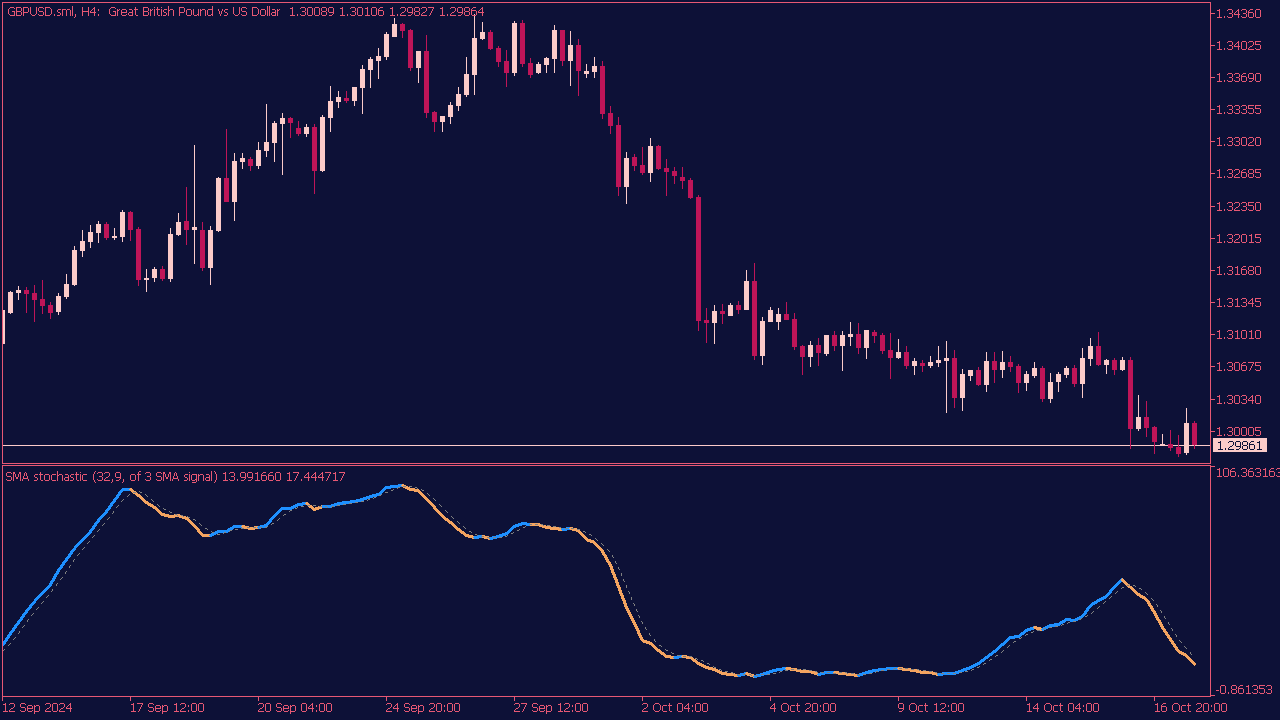1280x720 pixels.
Task: Click the indicator peak near 17 Sep
Action: 127,489
